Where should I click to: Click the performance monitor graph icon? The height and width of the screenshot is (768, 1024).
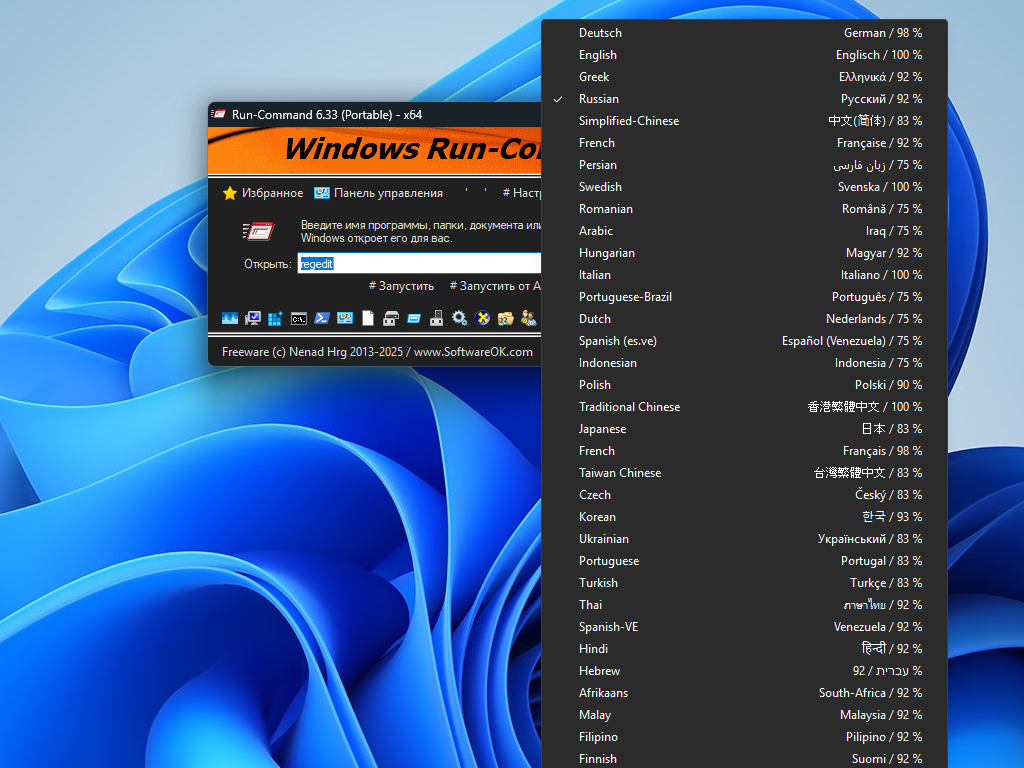(x=230, y=319)
